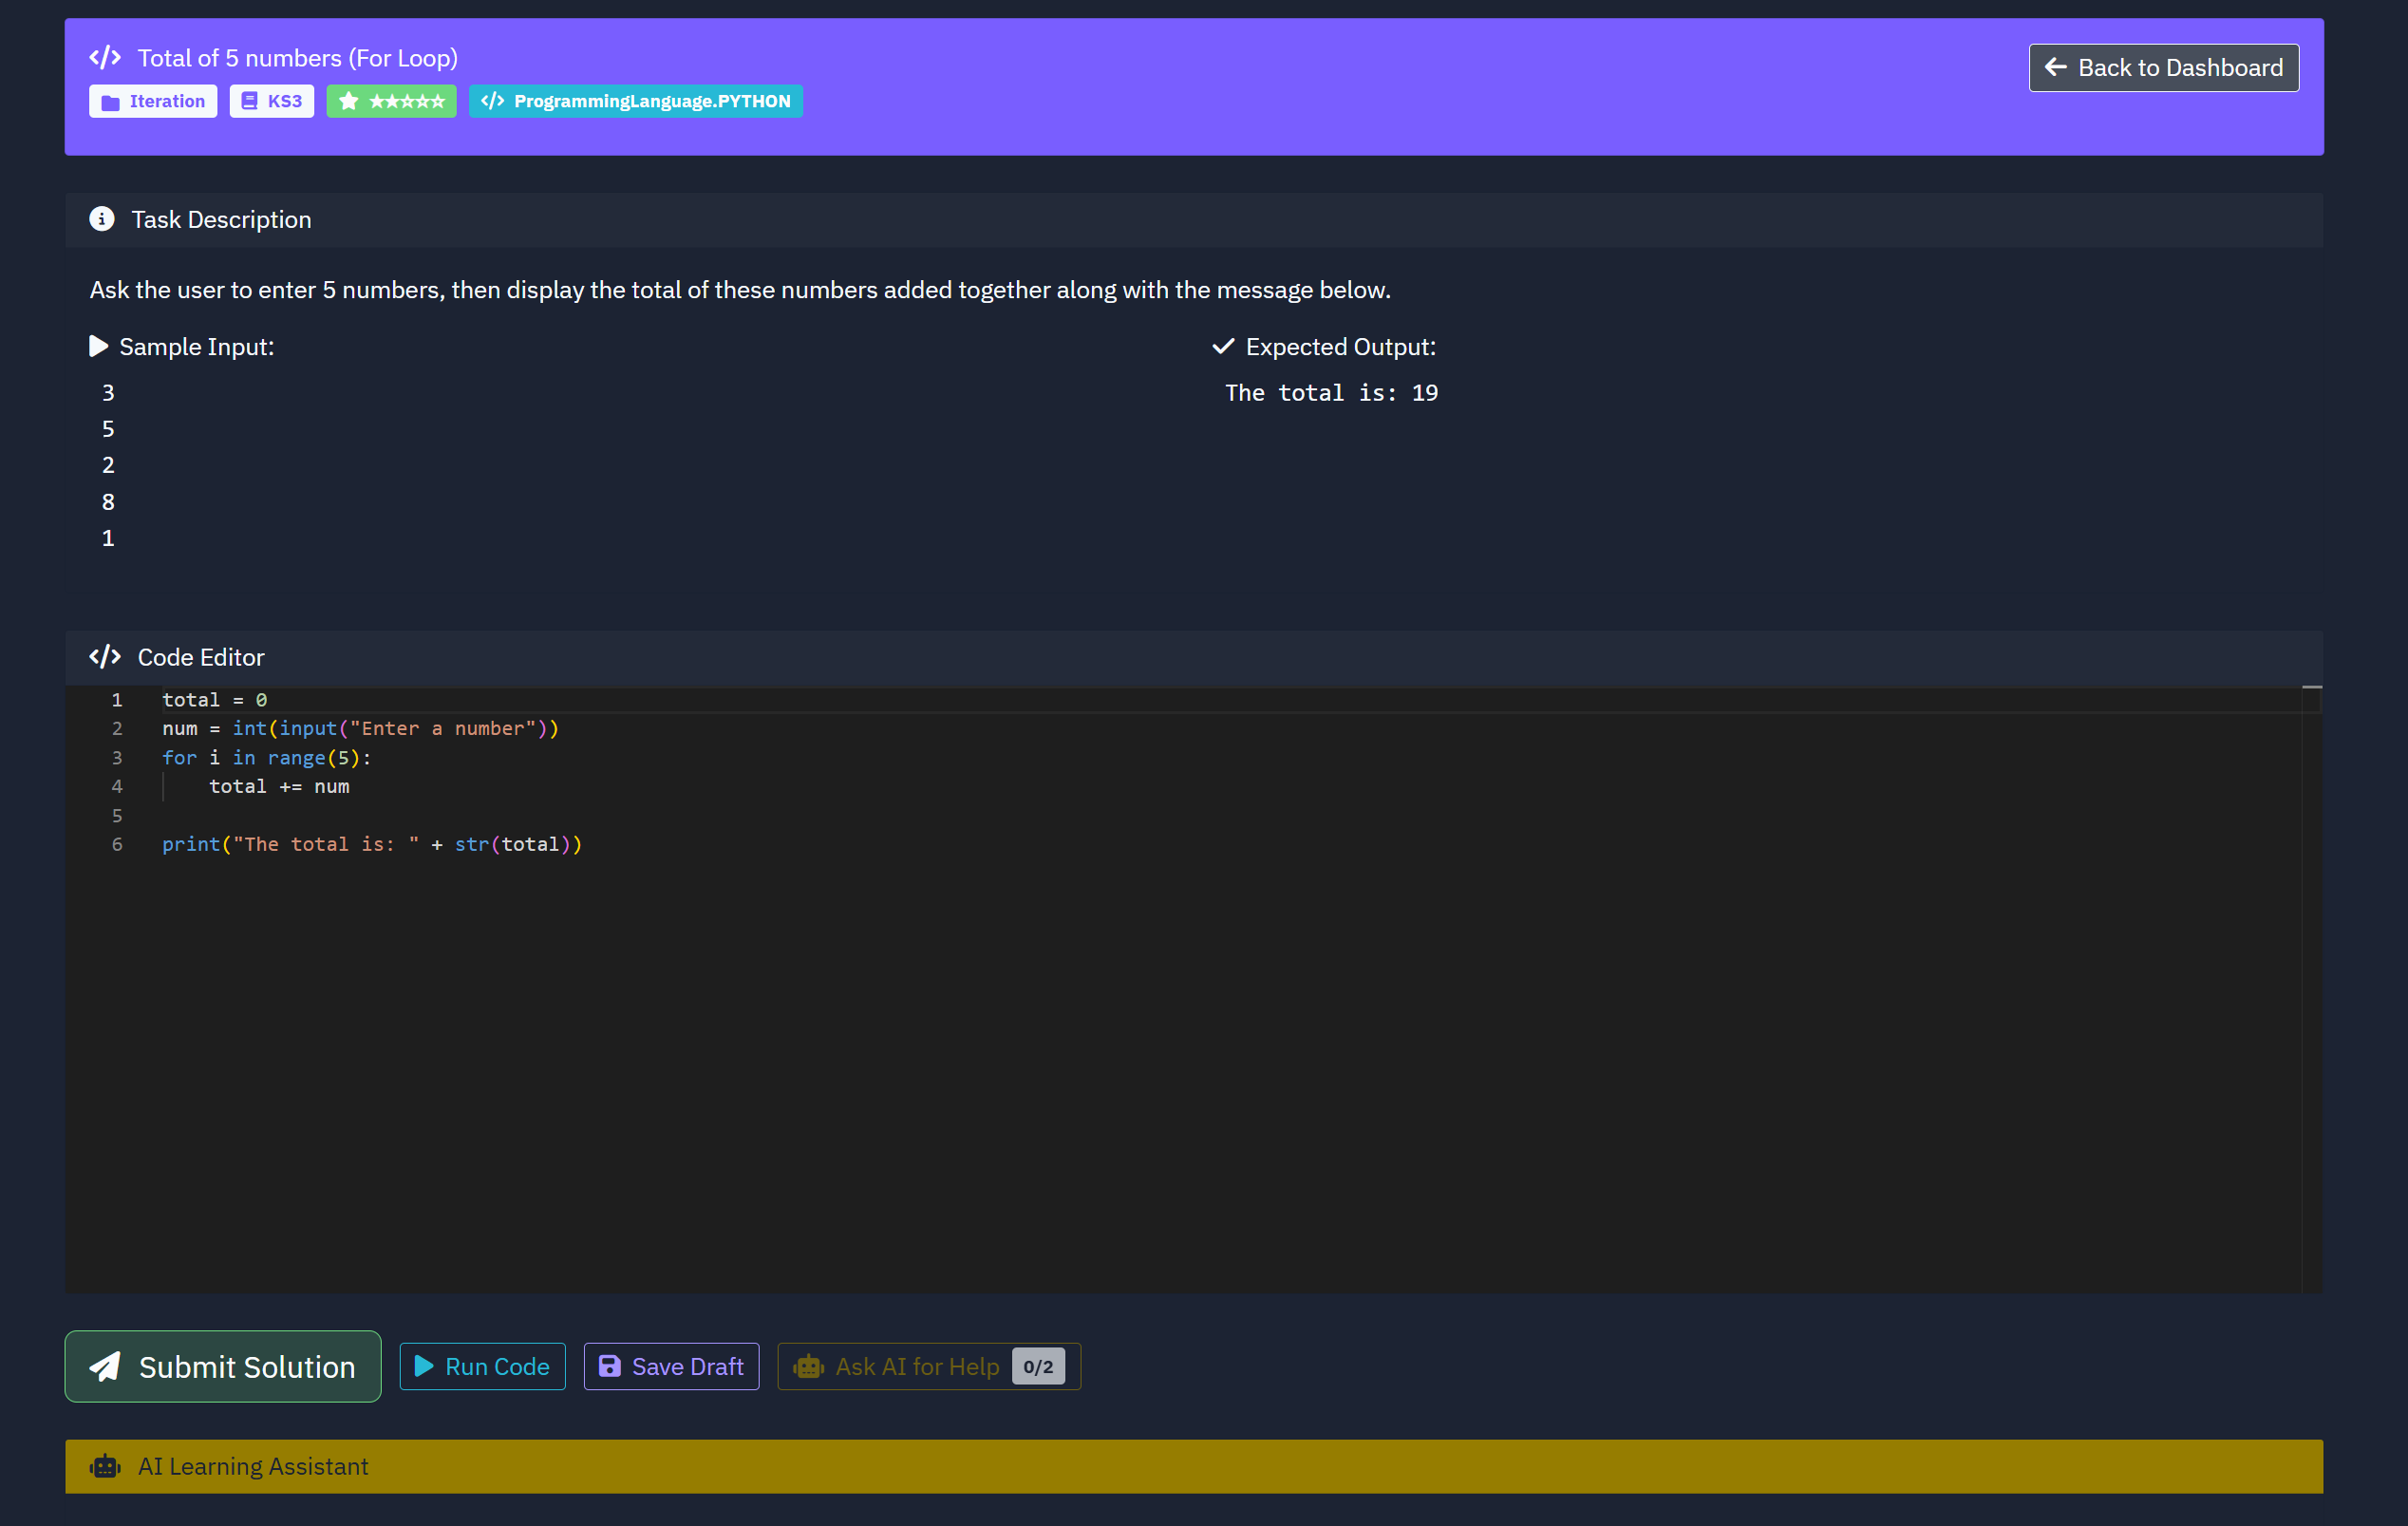Click sample input value 1
Viewport: 2408px width, 1526px height.
(108, 538)
